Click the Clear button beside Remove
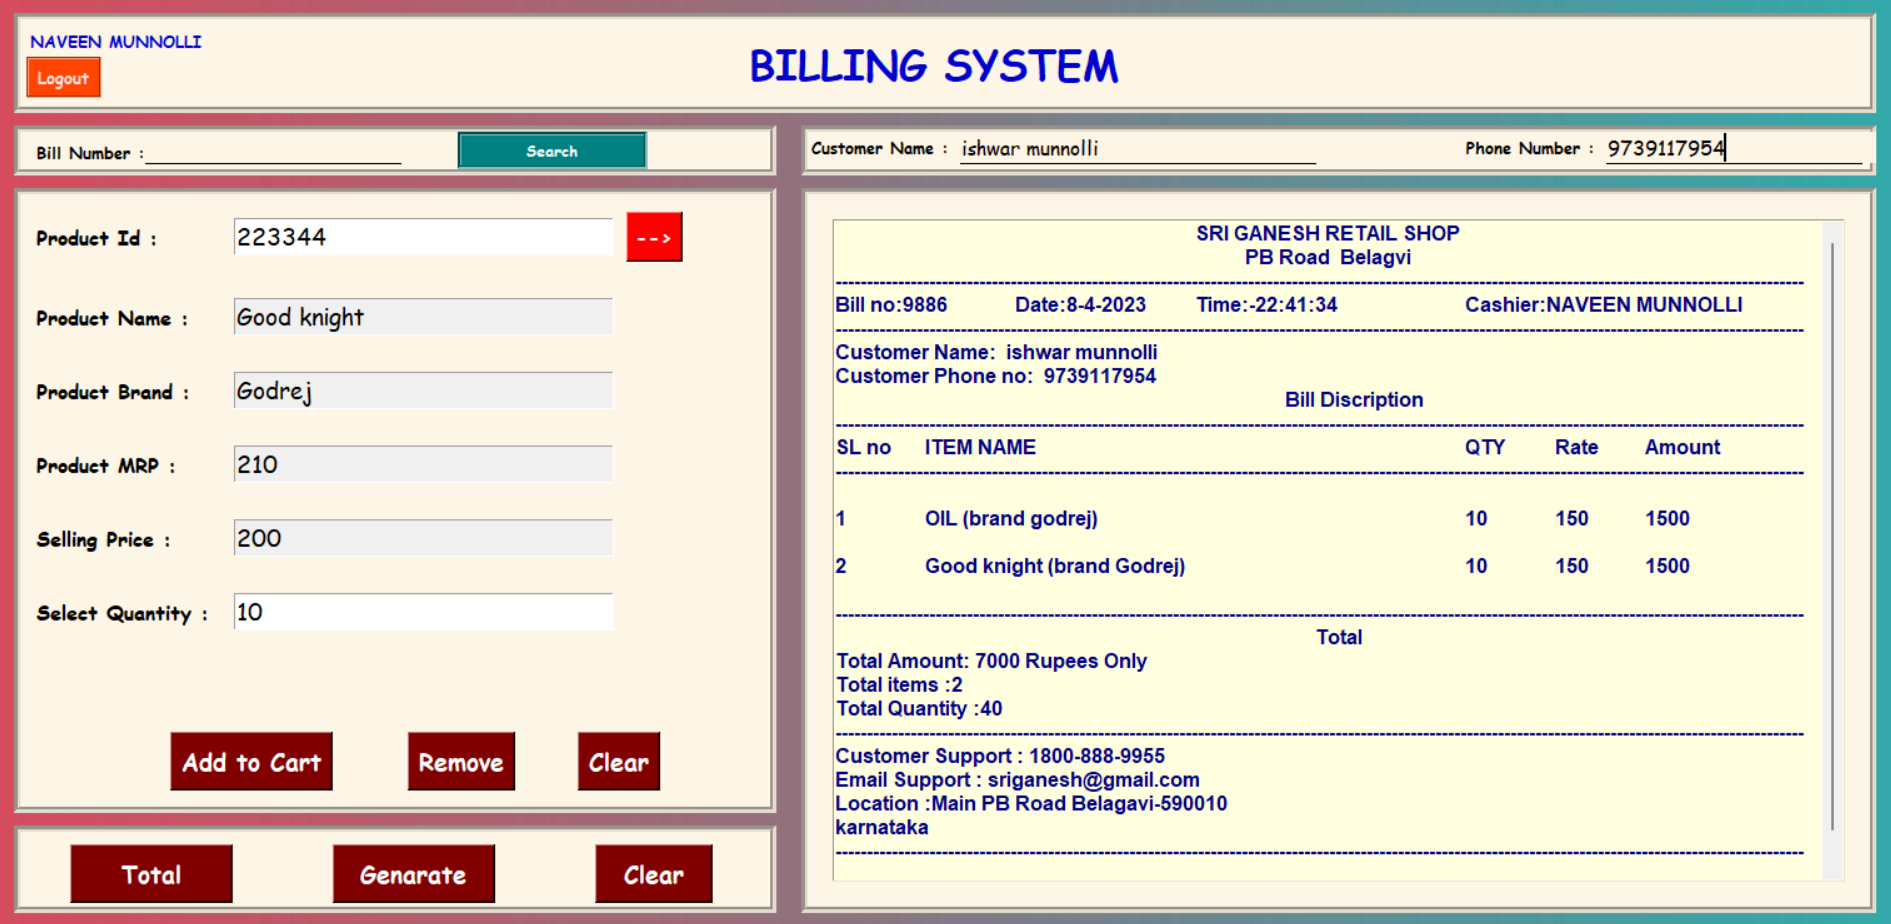This screenshot has height=924, width=1891. 618,762
